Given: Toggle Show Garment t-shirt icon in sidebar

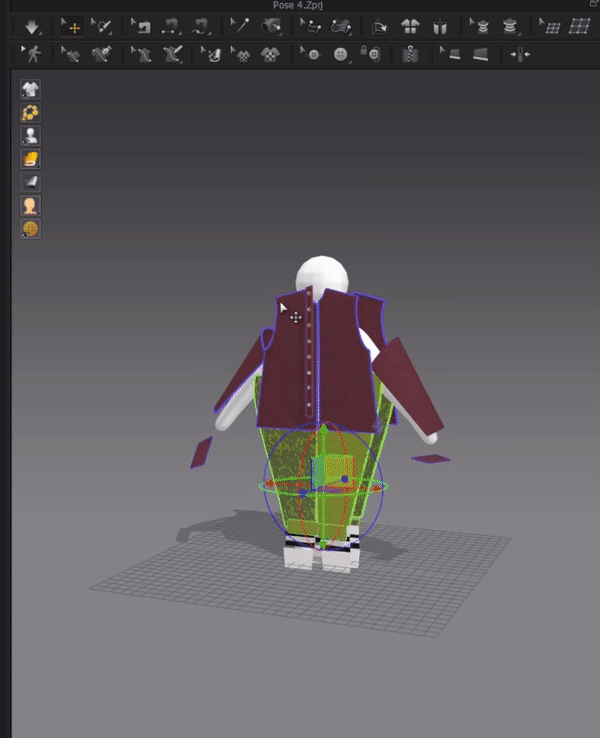Looking at the screenshot, I should tap(31, 89).
